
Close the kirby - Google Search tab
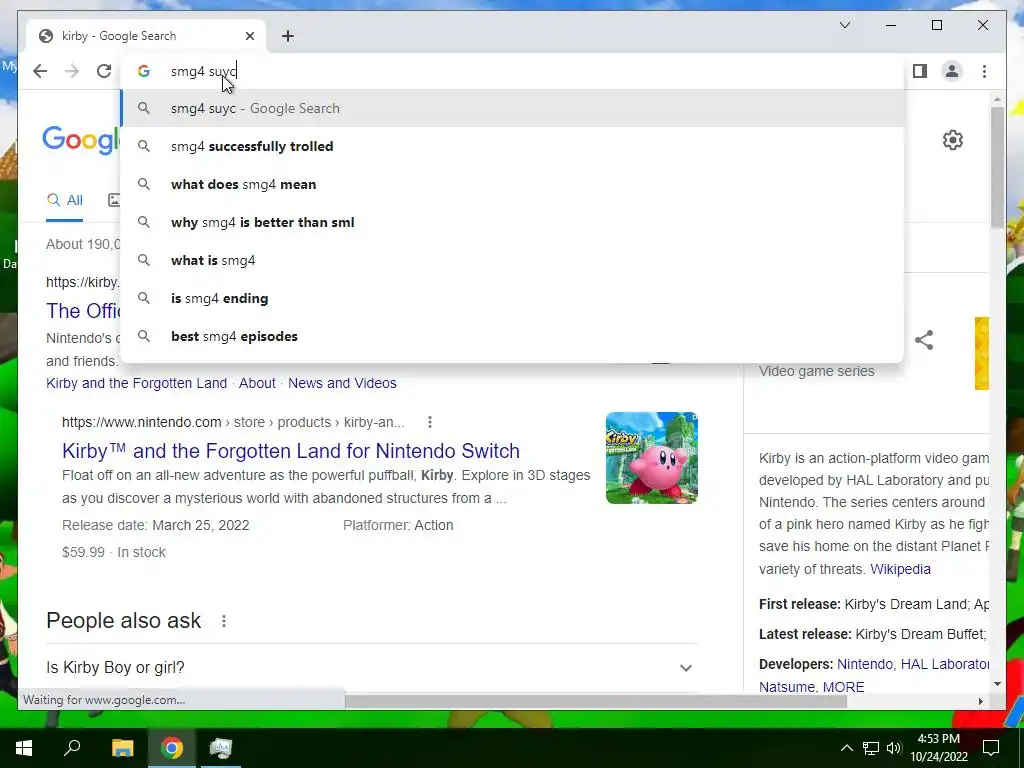[249, 36]
